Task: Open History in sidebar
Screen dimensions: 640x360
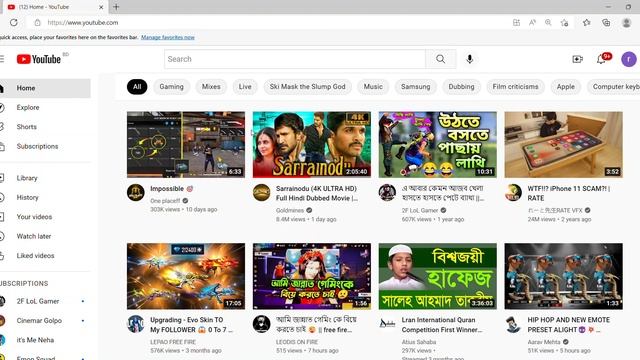Action: click(x=45, y=198)
